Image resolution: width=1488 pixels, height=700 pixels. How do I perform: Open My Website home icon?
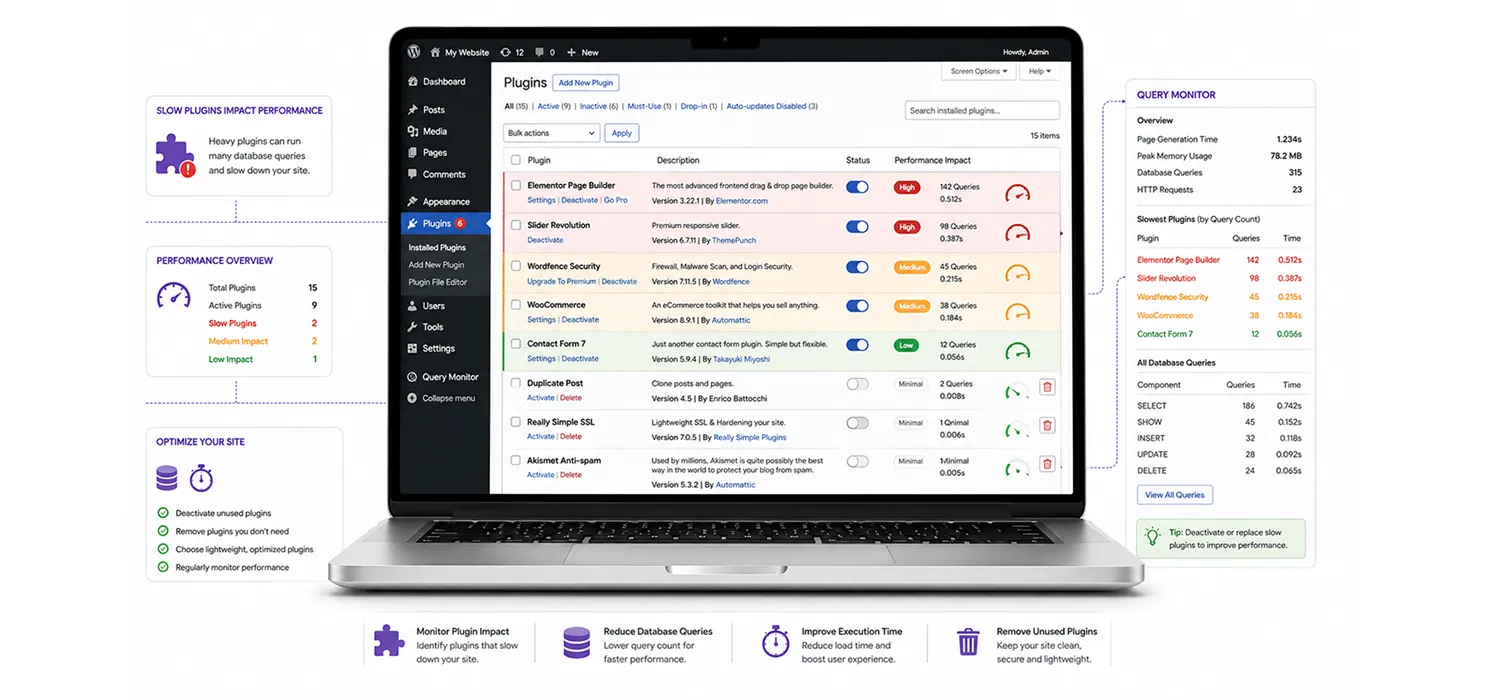pyautogui.click(x=435, y=52)
